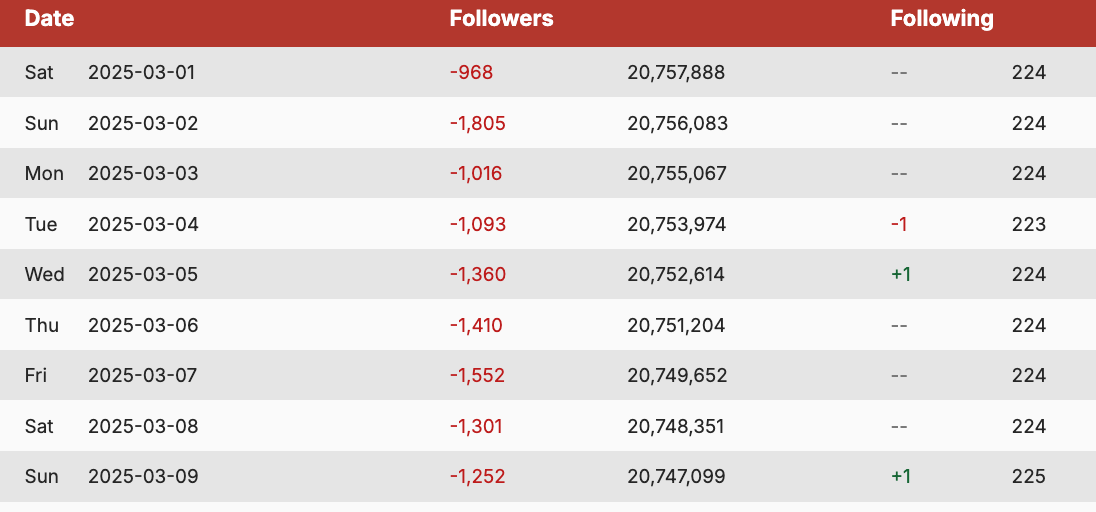
Task: Select following count 225
Action: click(x=1029, y=476)
